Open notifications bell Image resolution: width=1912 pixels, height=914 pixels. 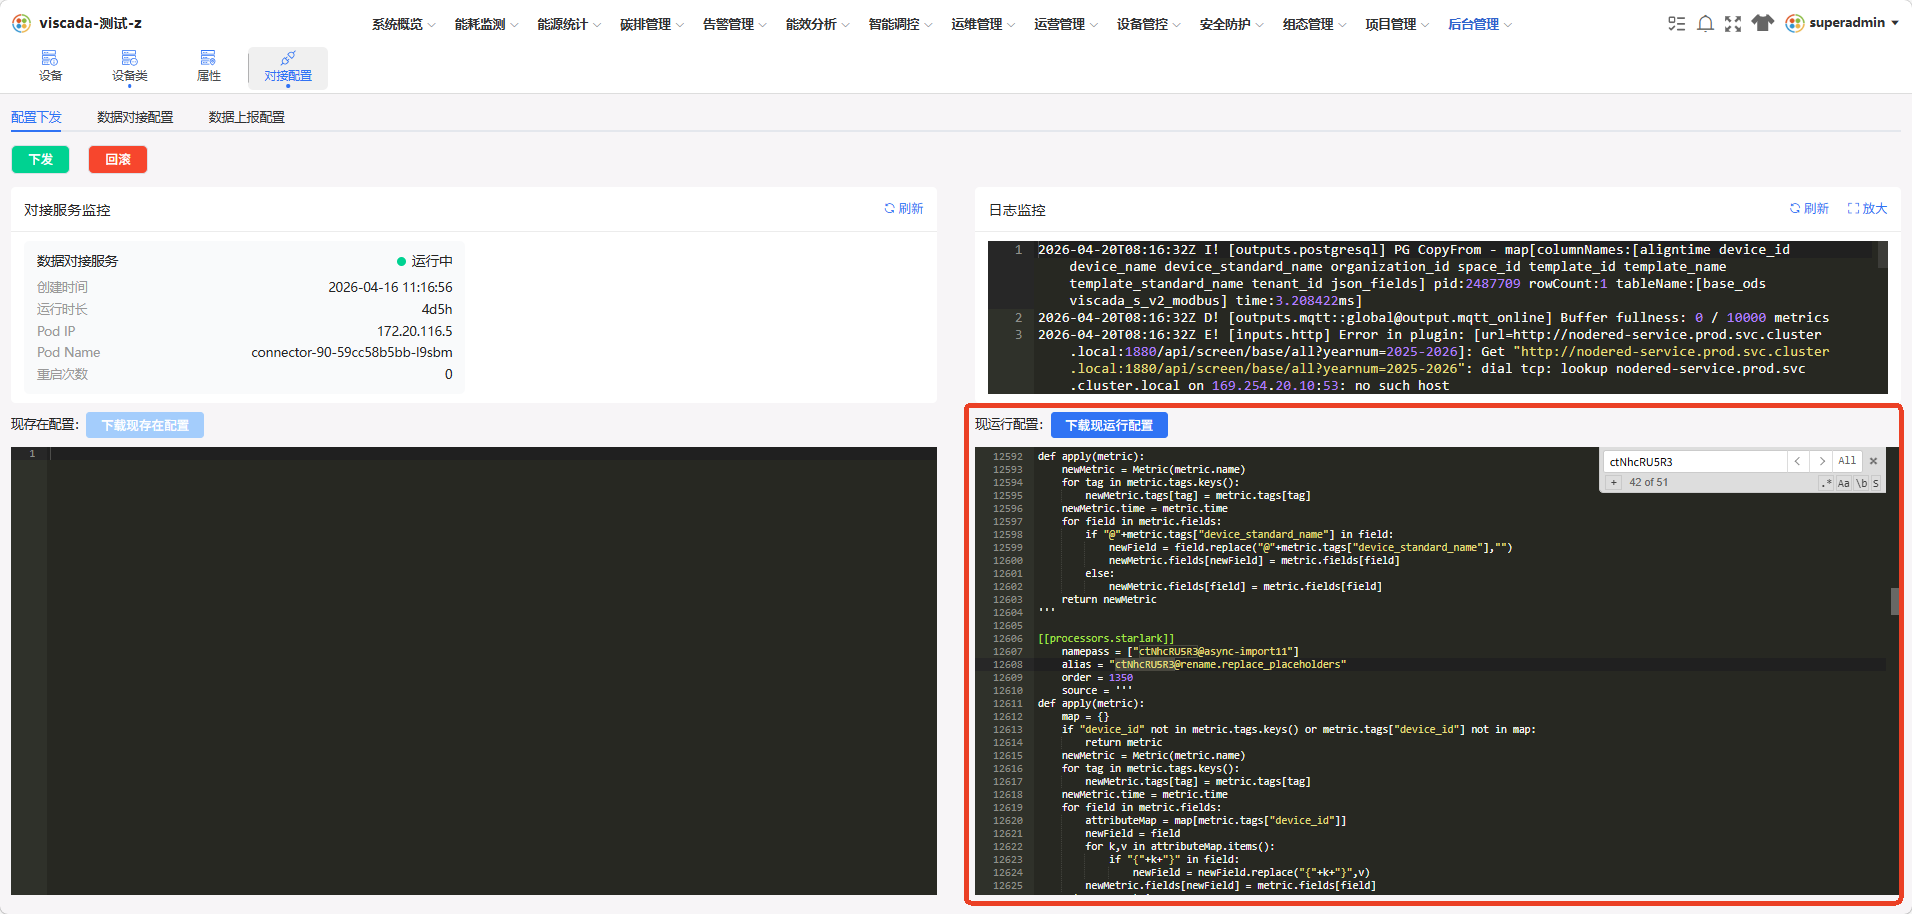click(1705, 24)
